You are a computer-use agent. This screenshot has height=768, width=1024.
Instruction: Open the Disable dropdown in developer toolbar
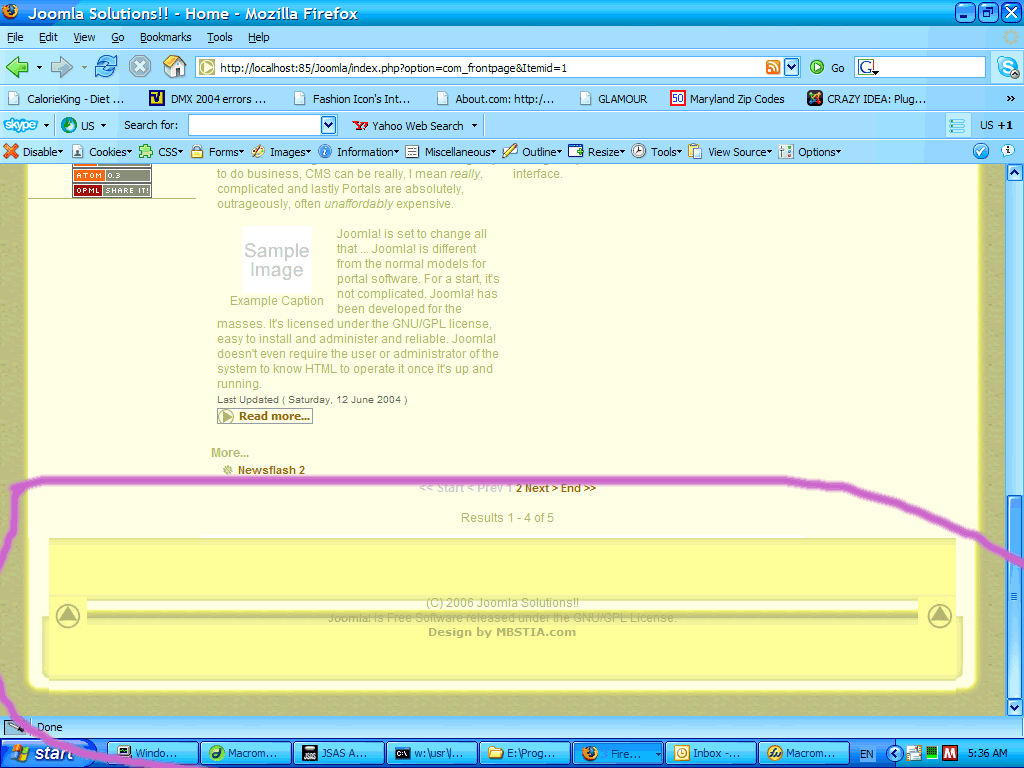point(33,152)
